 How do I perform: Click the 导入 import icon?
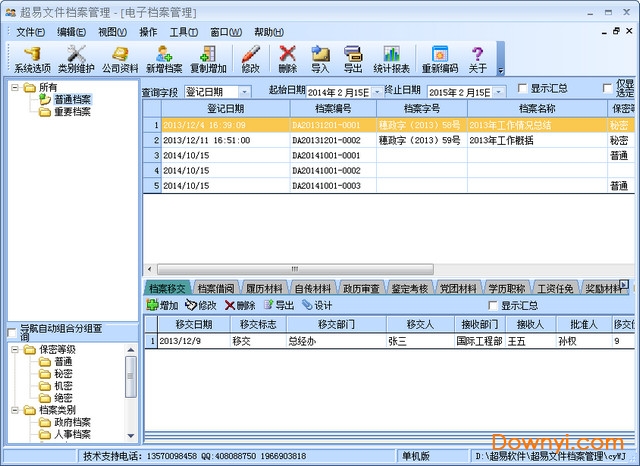click(x=320, y=59)
